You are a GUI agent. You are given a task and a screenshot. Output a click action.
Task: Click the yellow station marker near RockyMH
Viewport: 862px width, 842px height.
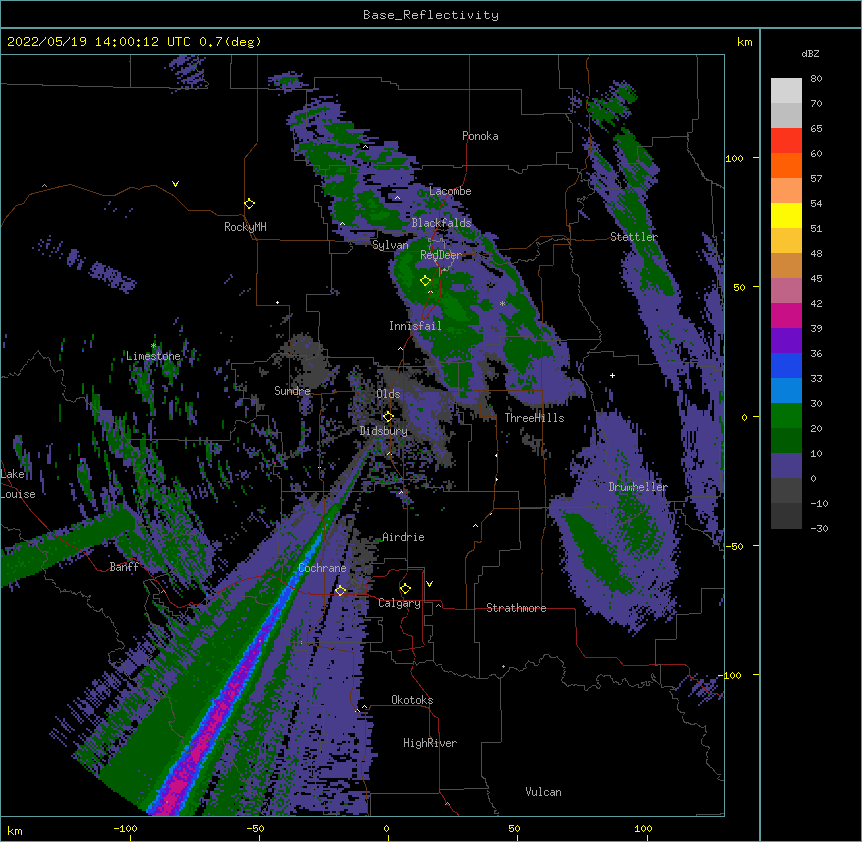[250, 204]
